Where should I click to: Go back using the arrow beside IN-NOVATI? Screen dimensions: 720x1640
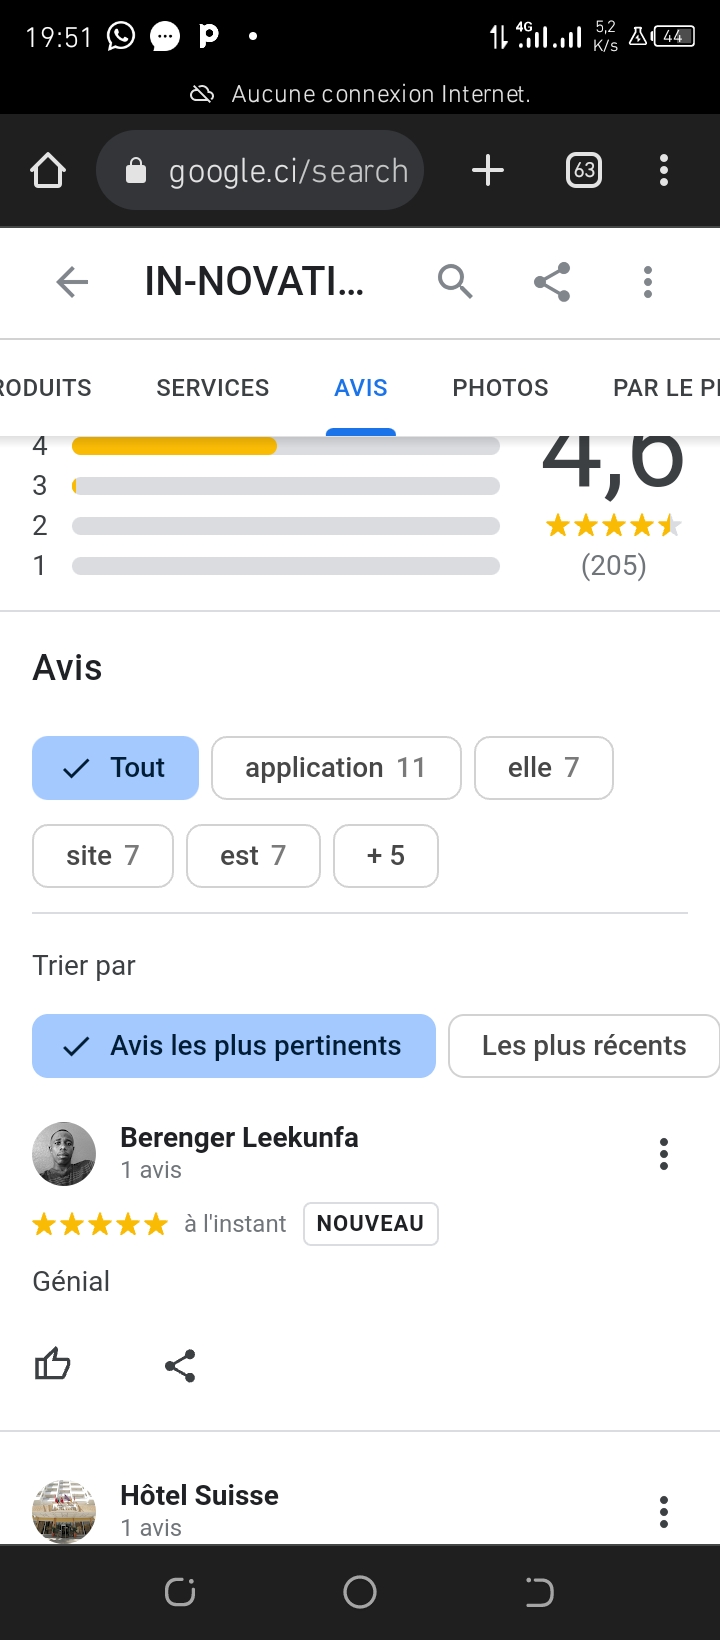coord(72,283)
